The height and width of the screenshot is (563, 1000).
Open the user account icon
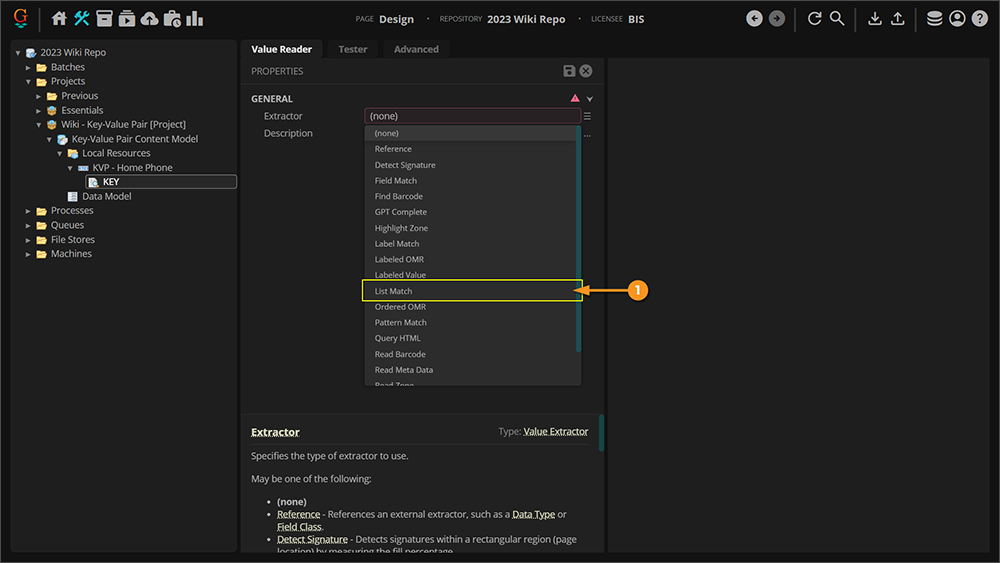(957, 18)
